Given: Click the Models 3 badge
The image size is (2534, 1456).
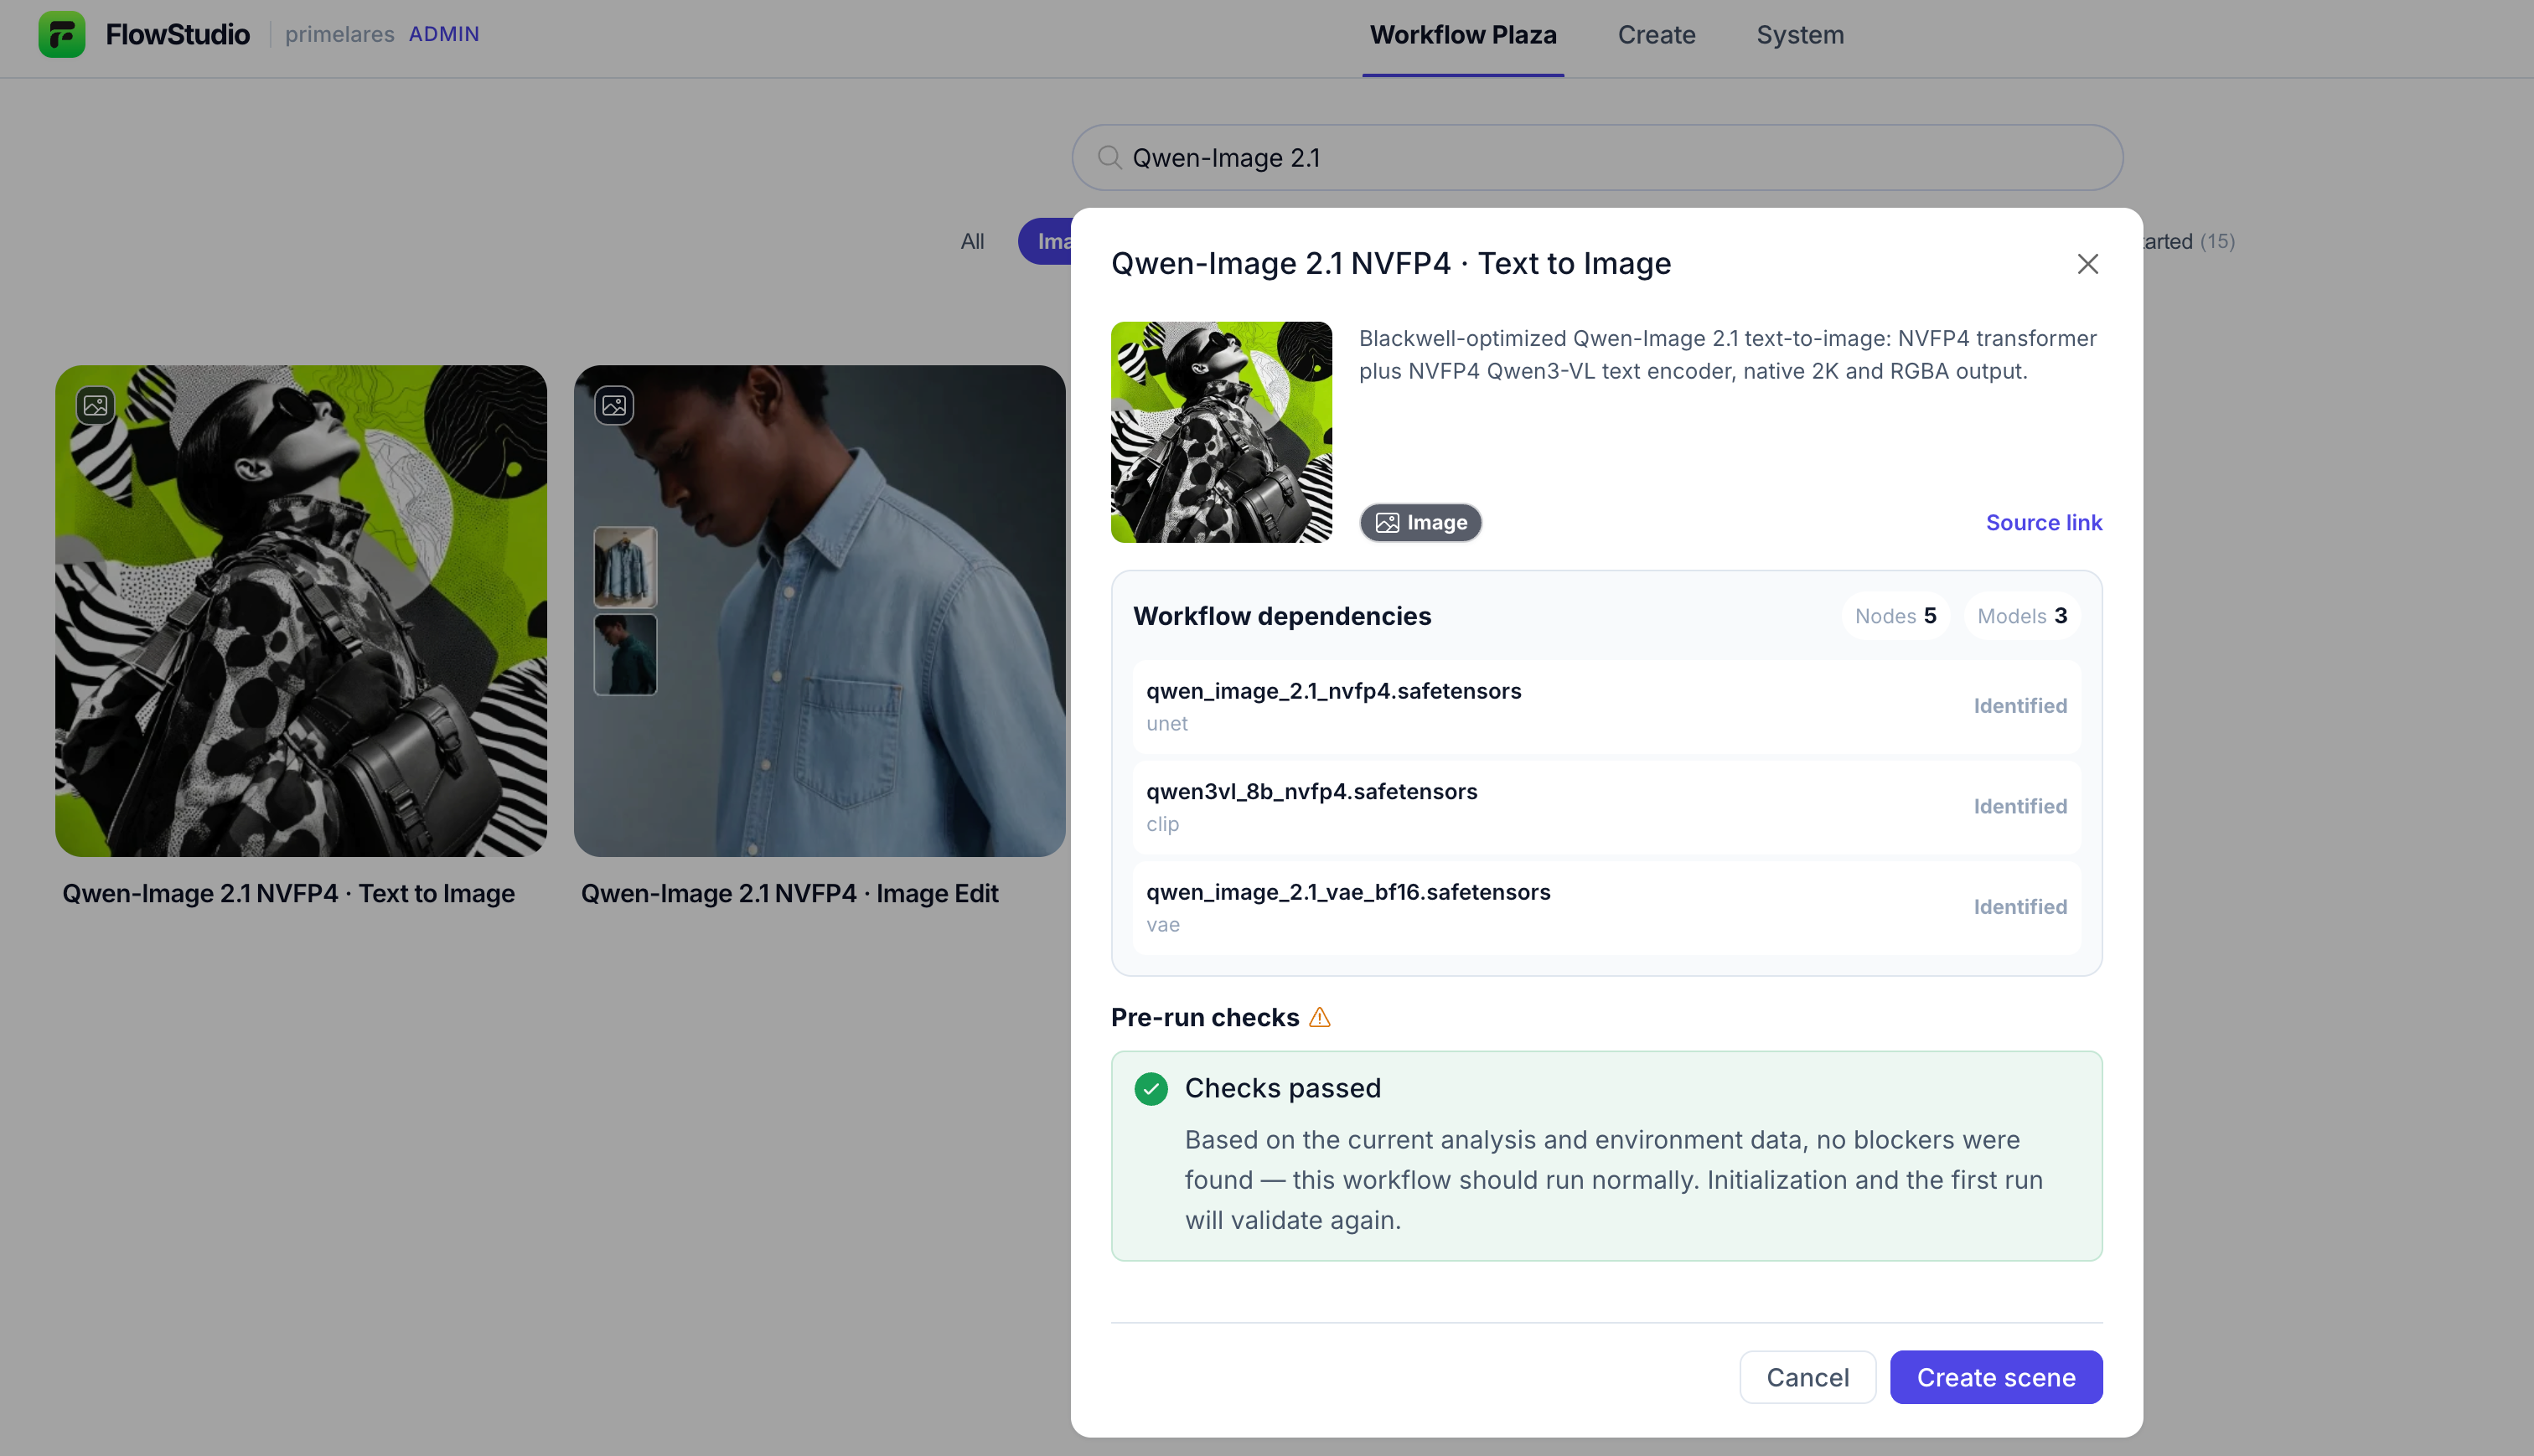Looking at the screenshot, I should [x=2022, y=616].
